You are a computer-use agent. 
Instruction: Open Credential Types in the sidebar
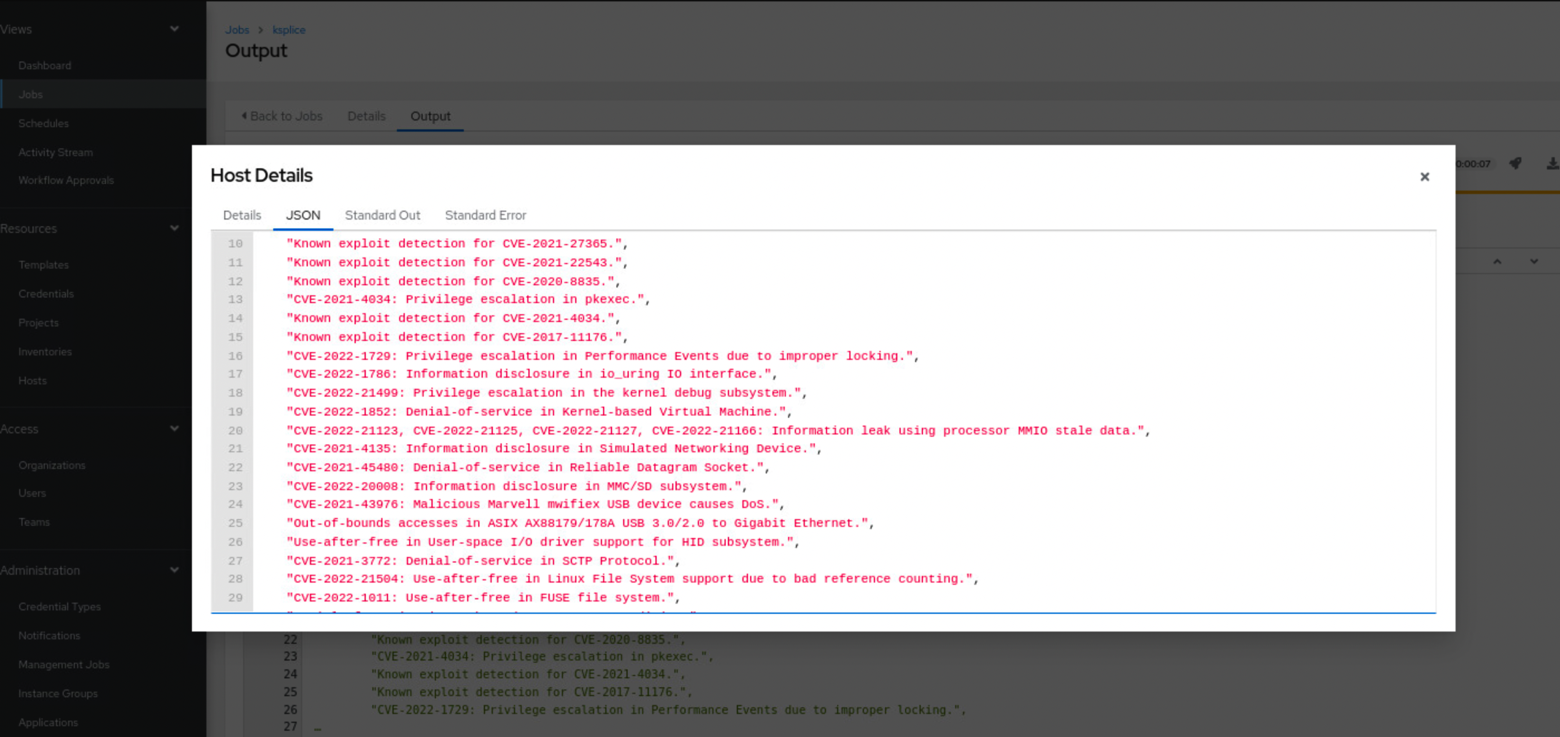(x=59, y=607)
